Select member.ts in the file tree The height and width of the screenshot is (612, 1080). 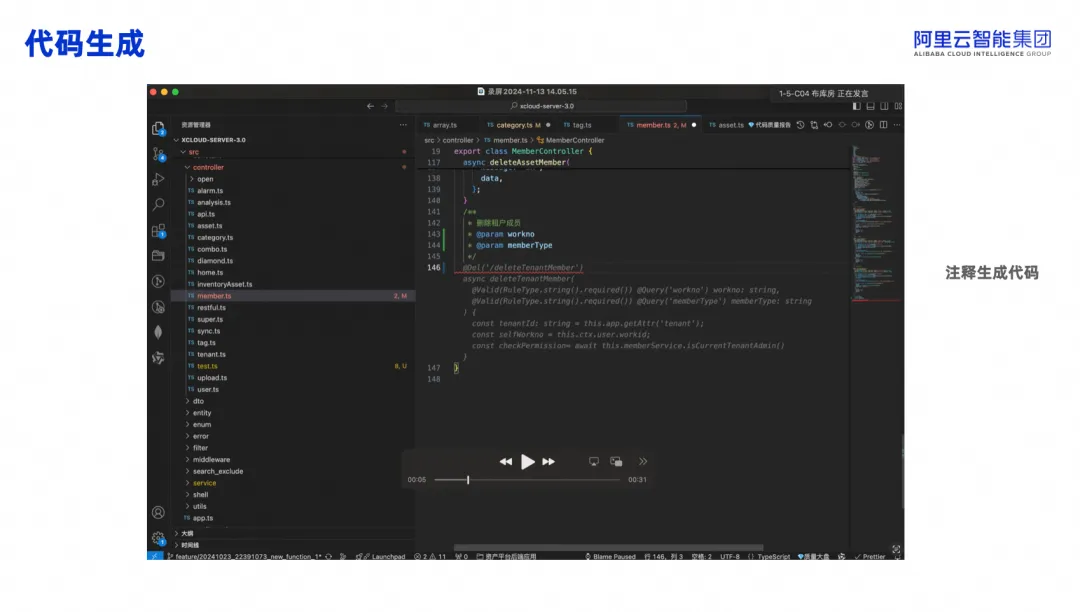click(x=293, y=296)
